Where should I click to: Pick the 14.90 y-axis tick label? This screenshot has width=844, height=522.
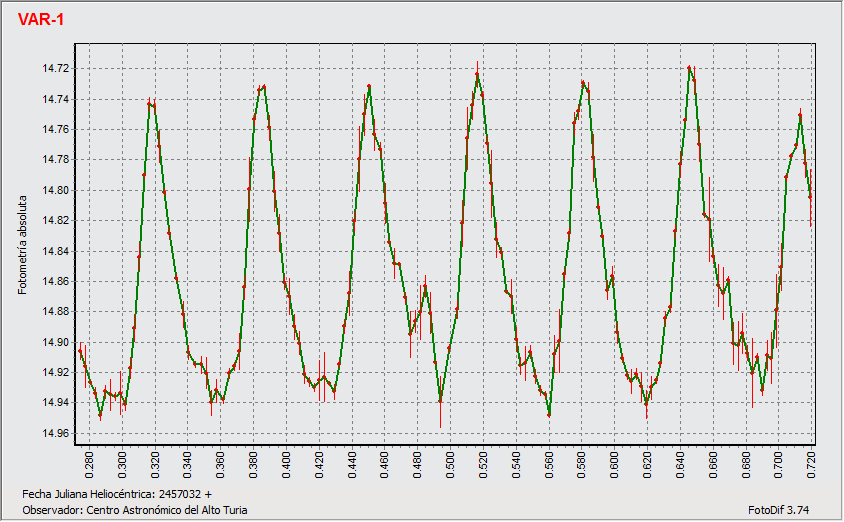pos(54,342)
